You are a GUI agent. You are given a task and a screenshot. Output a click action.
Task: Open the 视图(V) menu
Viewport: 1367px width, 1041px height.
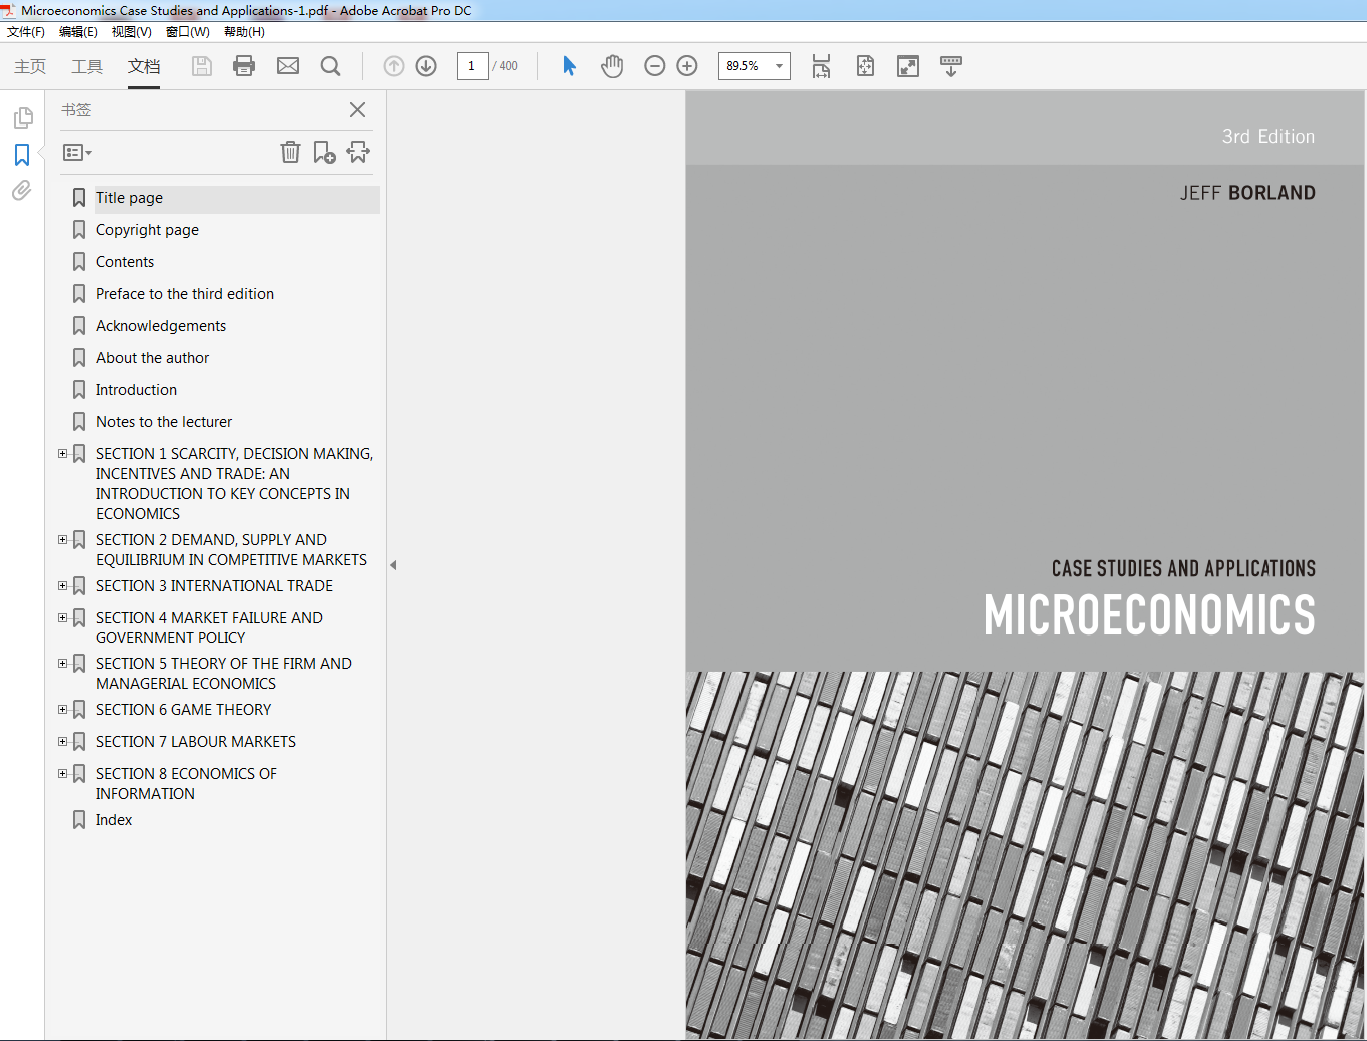pos(132,32)
